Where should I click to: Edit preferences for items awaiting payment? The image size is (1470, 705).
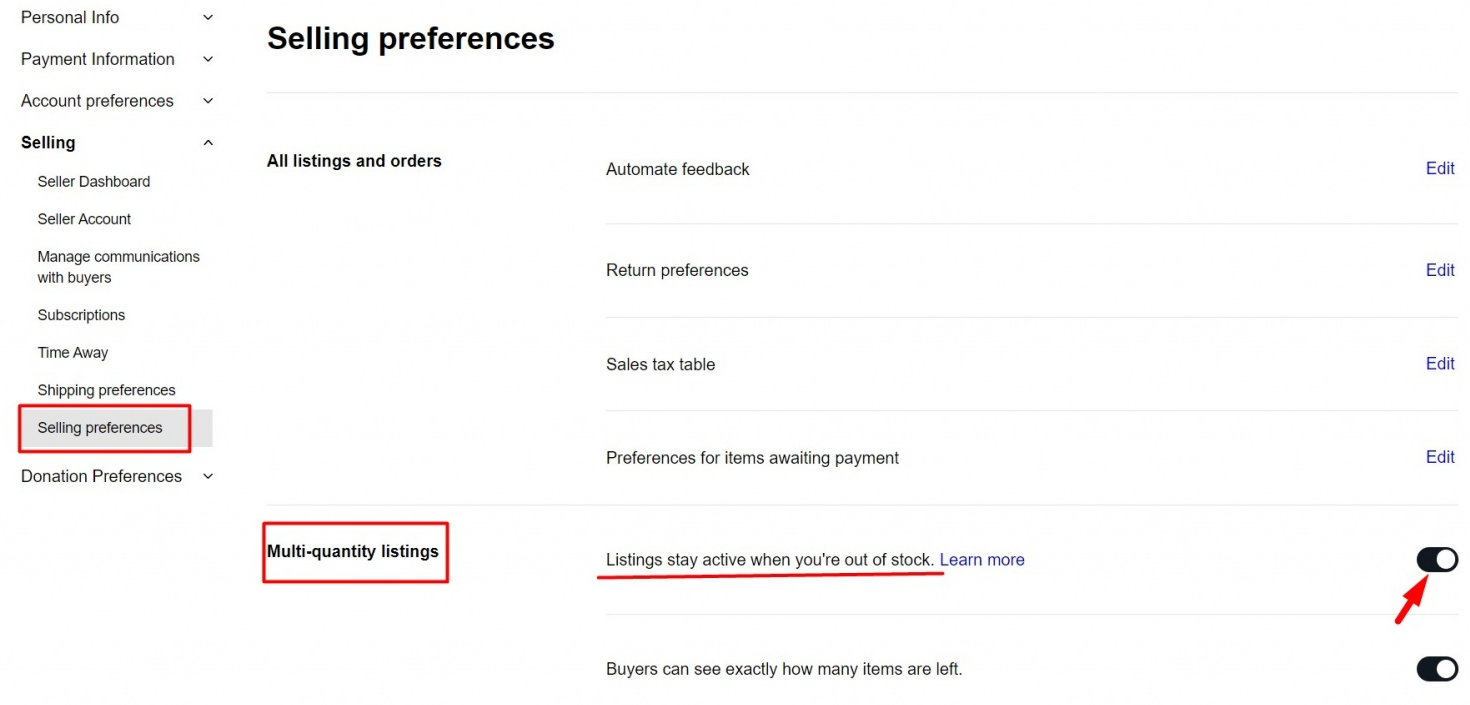[1439, 457]
